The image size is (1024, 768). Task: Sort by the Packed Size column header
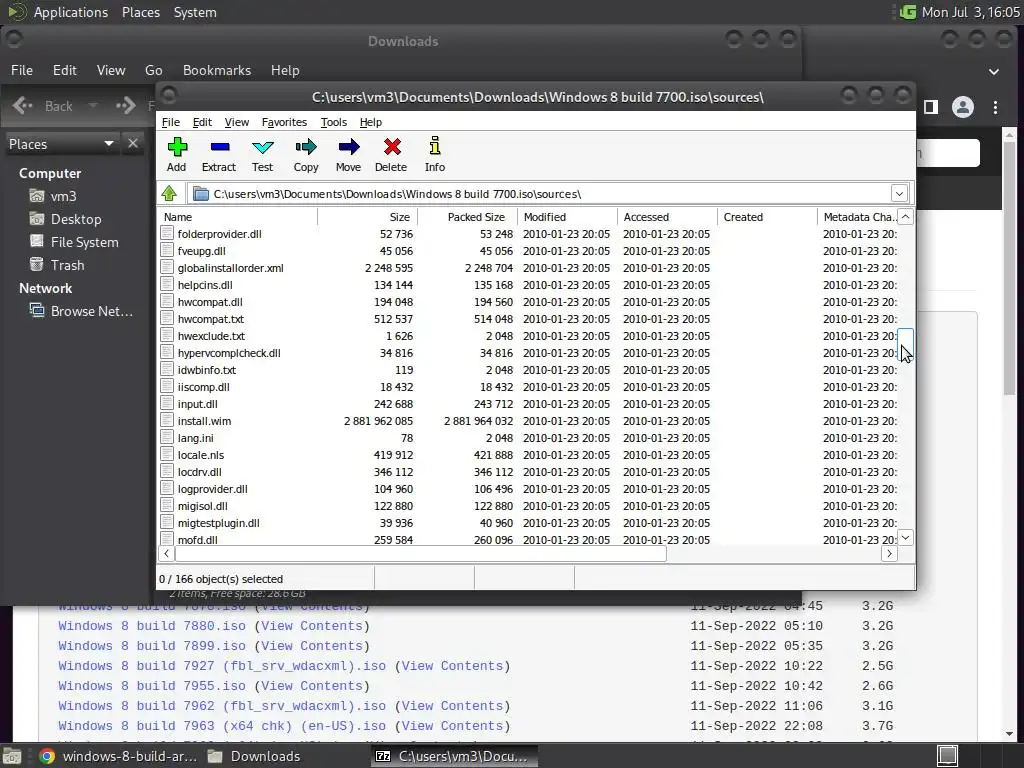click(468, 217)
